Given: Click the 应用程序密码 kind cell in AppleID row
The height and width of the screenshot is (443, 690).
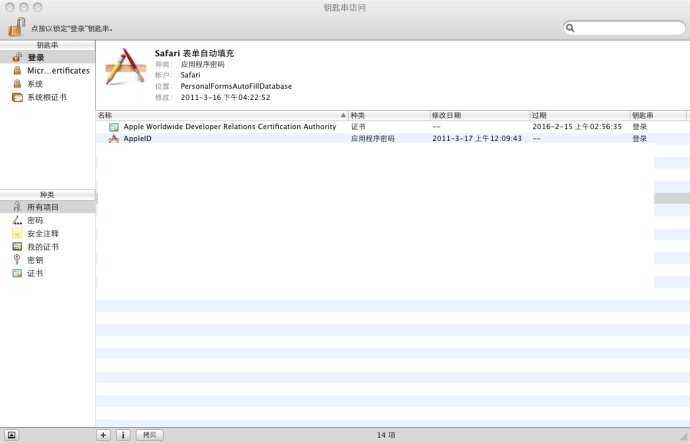Looking at the screenshot, I should (372, 139).
